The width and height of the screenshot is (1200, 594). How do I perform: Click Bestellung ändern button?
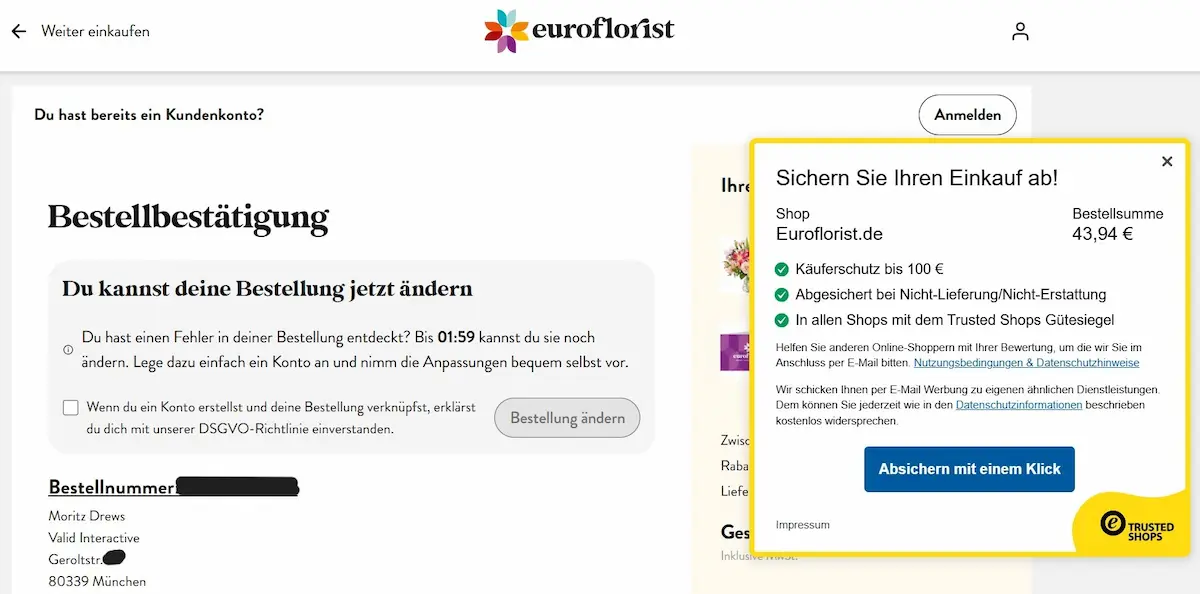567,418
